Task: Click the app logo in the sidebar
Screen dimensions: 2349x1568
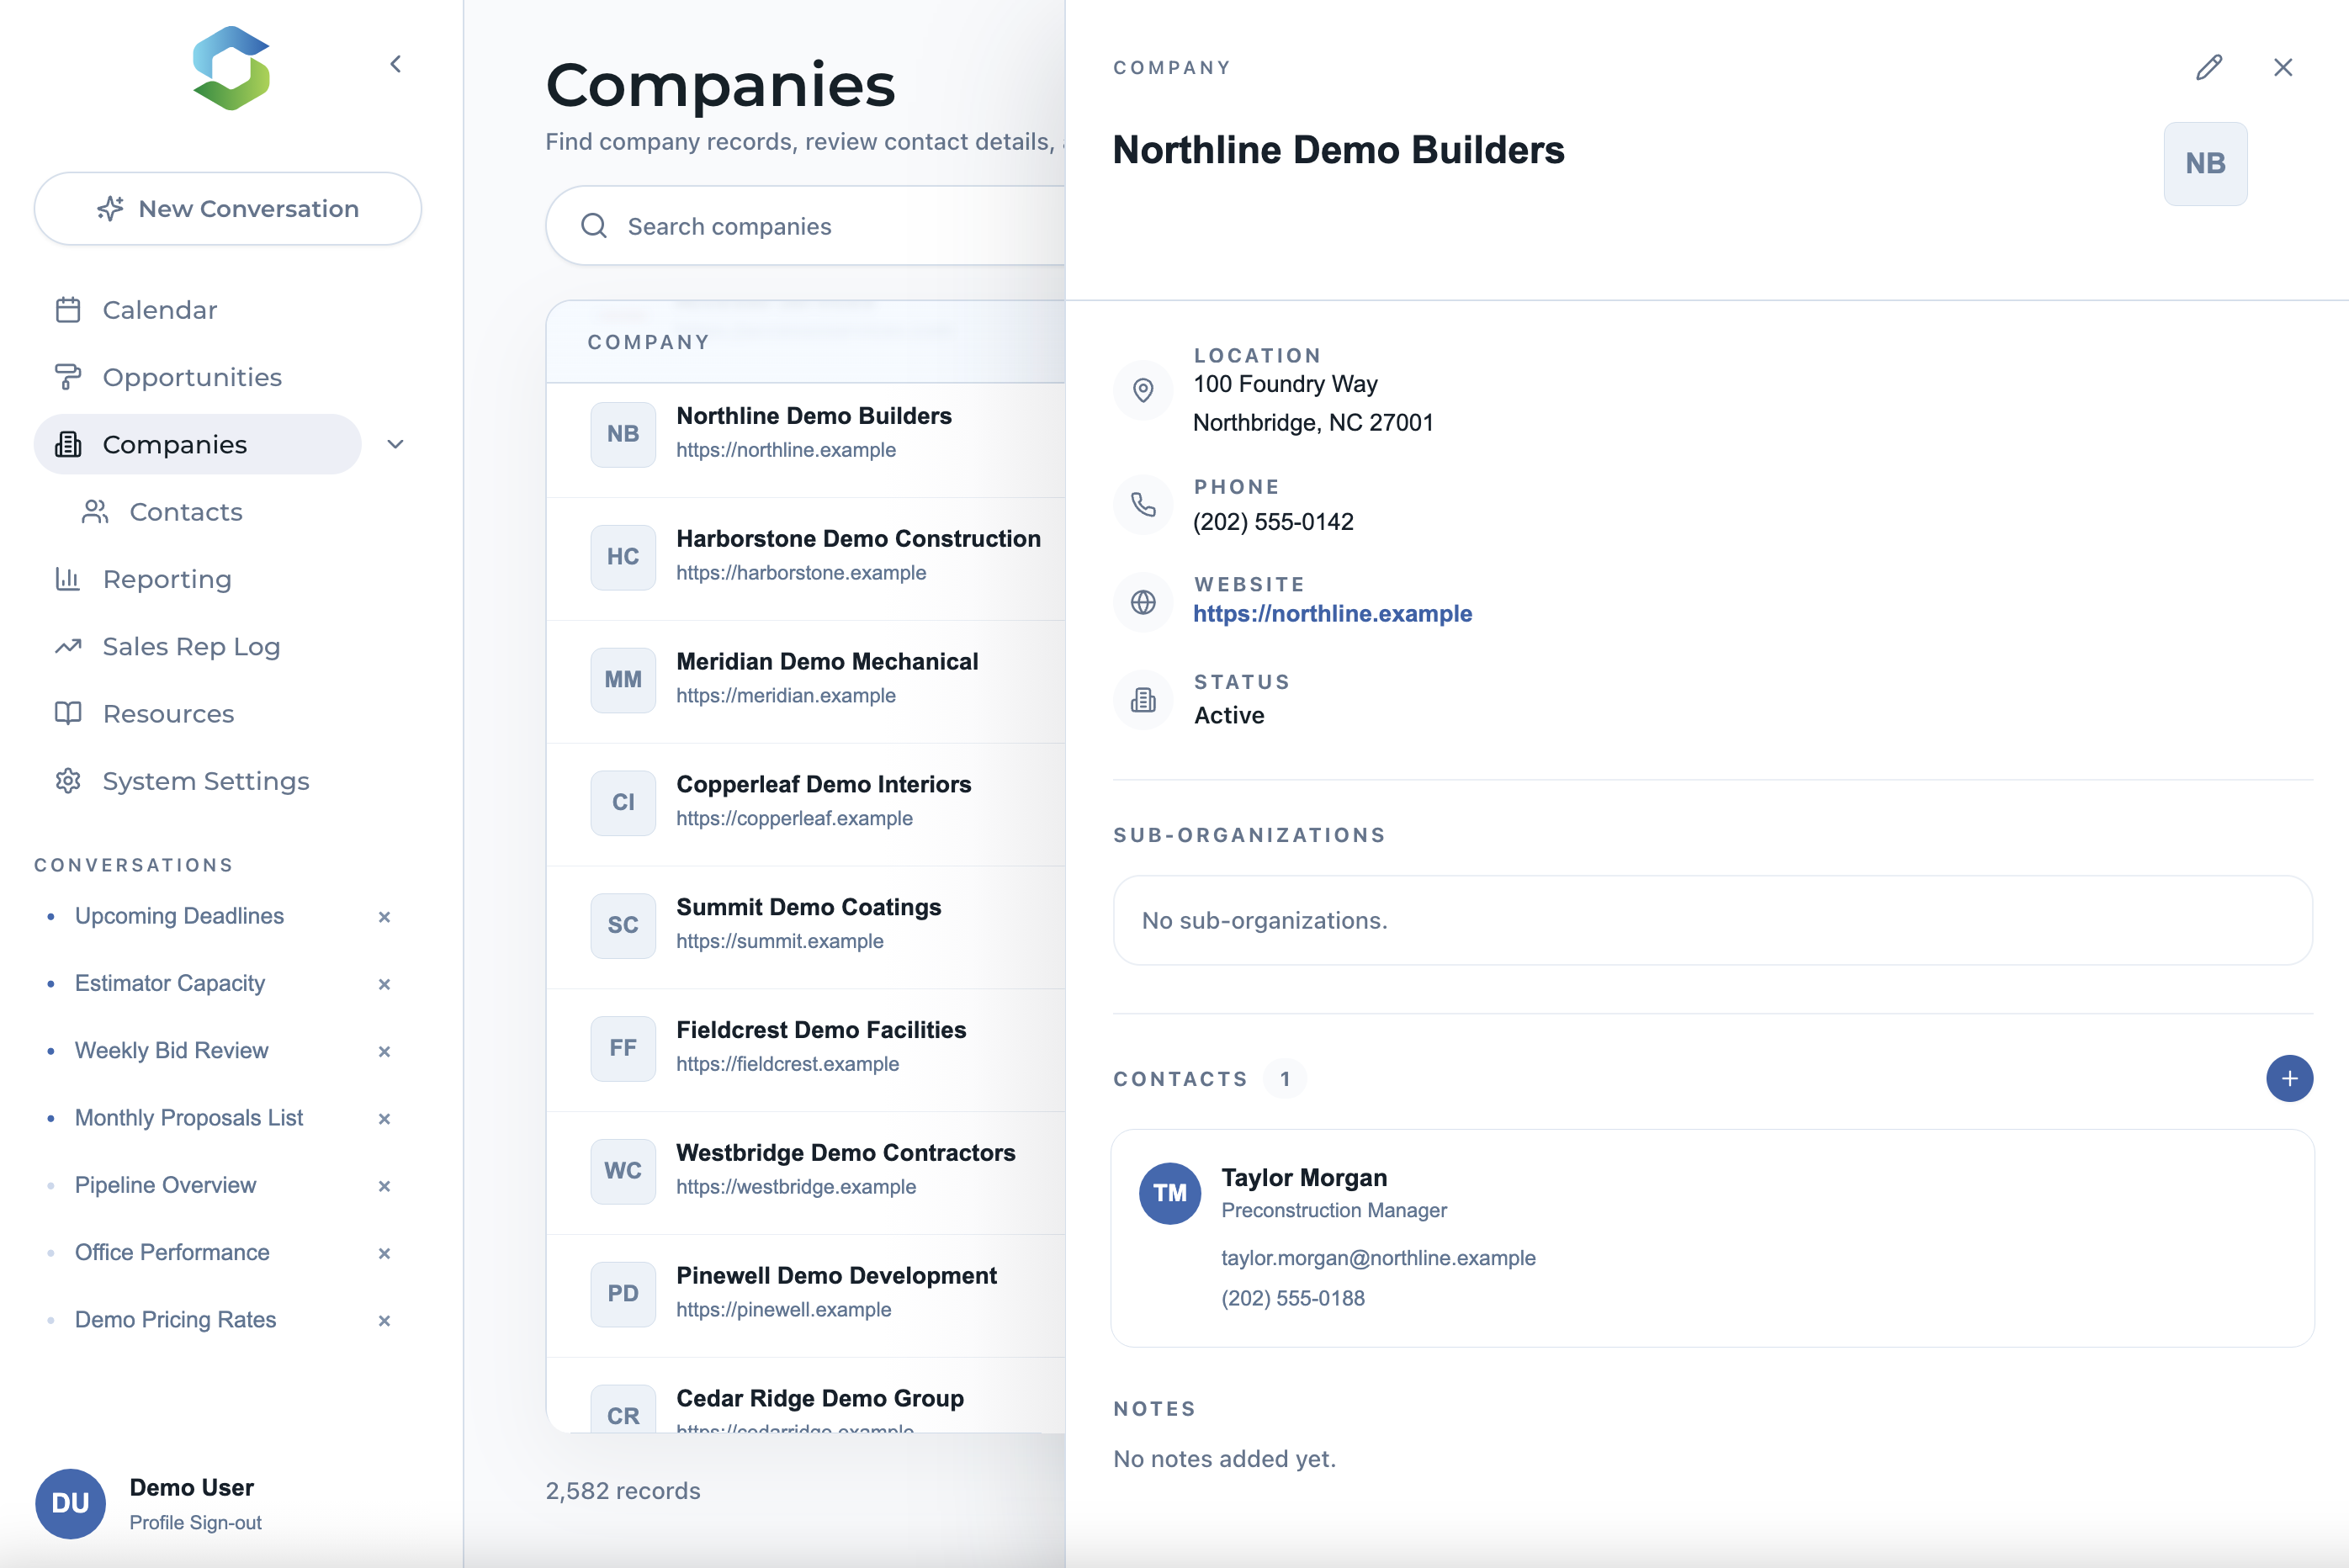Action: (231, 68)
